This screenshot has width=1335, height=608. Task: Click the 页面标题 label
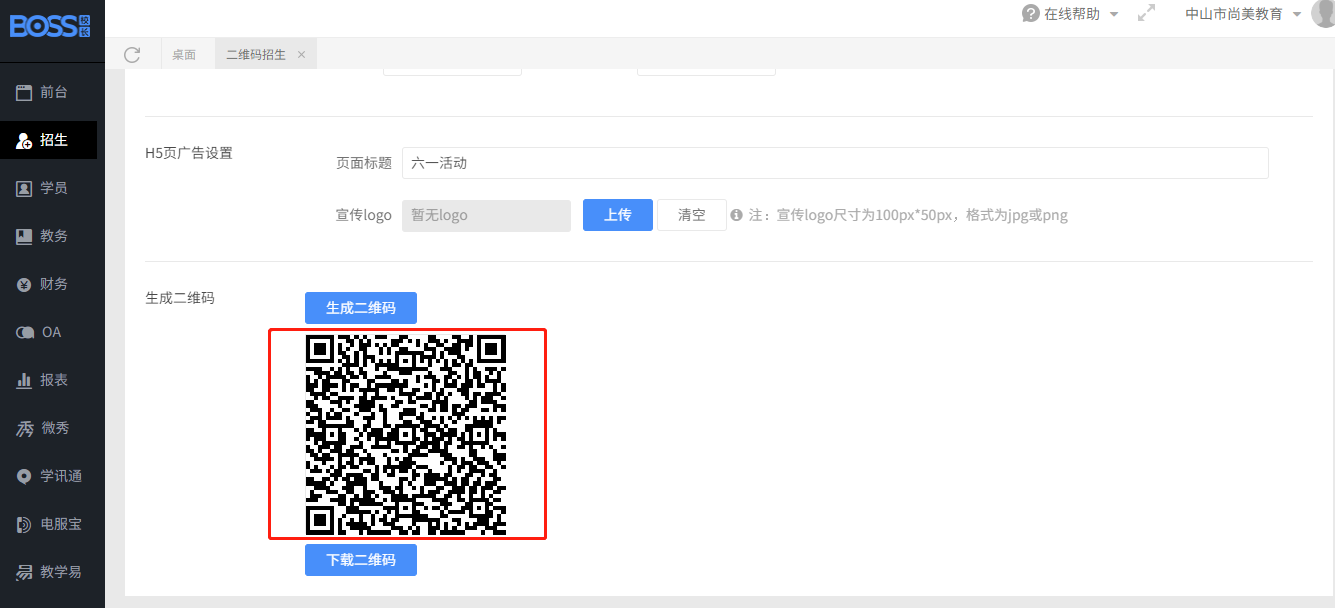364,163
